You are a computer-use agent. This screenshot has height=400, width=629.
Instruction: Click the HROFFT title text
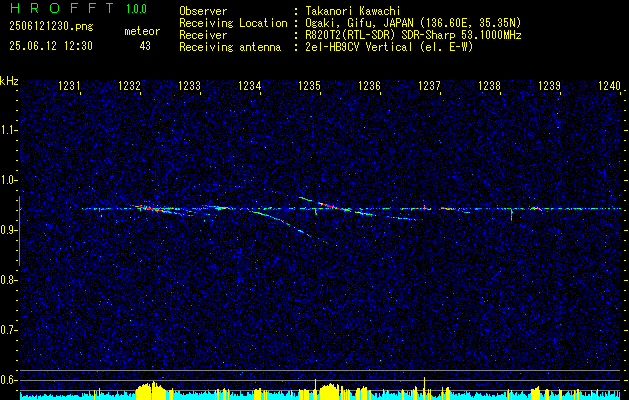click(x=61, y=8)
